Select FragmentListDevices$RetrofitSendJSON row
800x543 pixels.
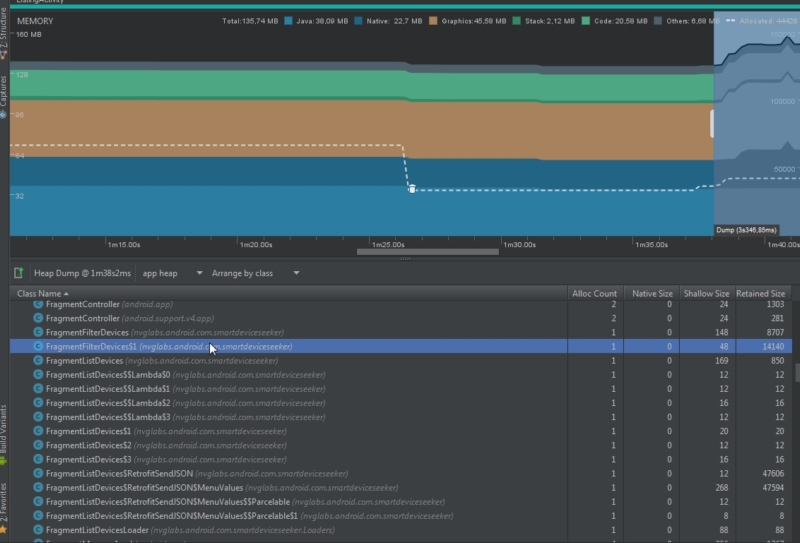(x=401, y=474)
